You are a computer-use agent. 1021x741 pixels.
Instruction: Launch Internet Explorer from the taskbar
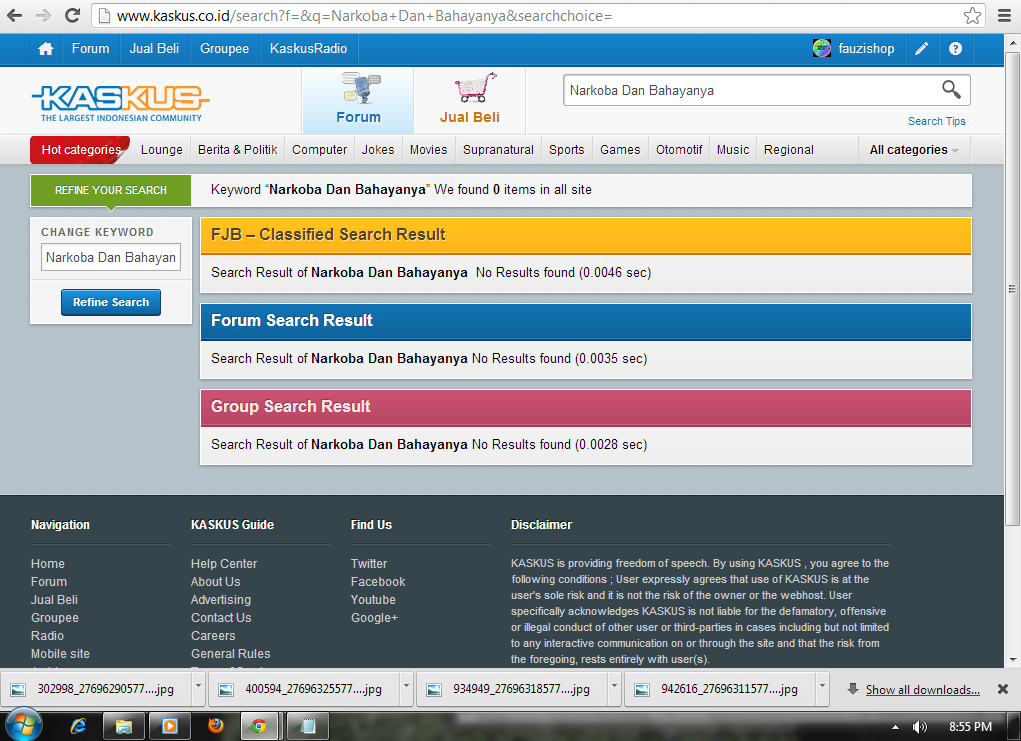[78, 725]
